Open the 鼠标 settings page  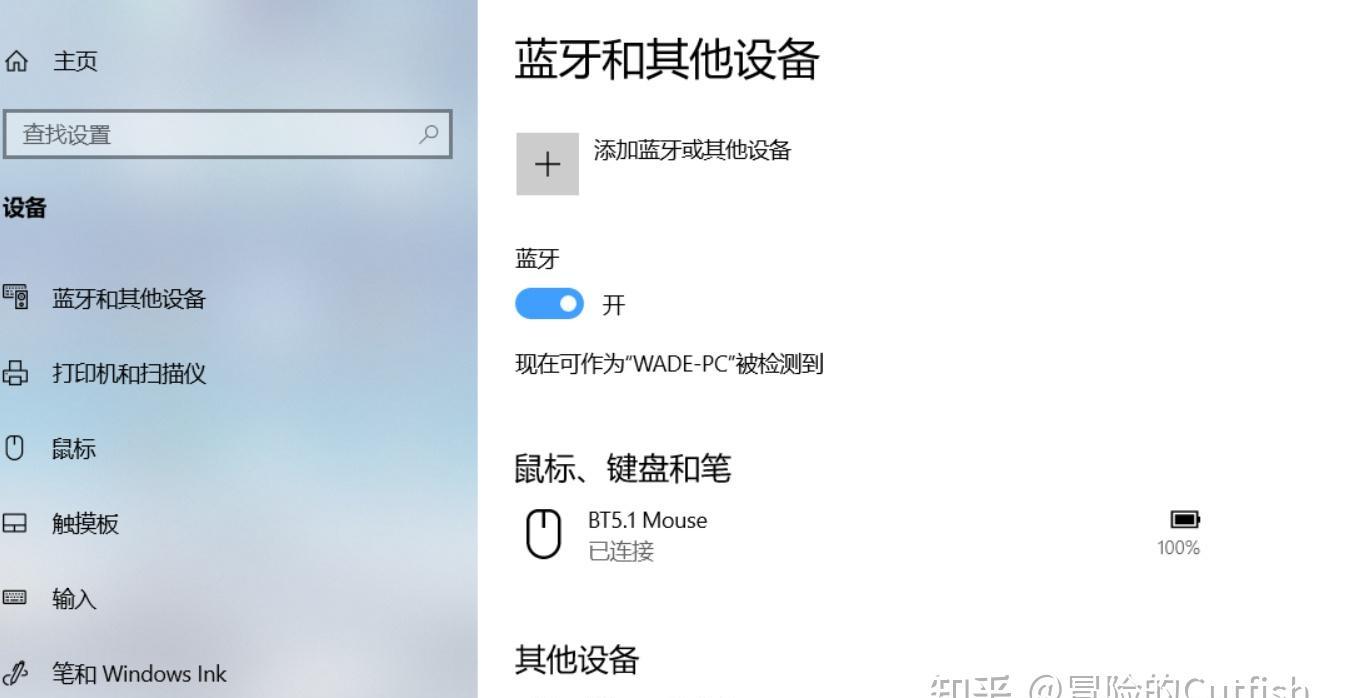[74, 449]
